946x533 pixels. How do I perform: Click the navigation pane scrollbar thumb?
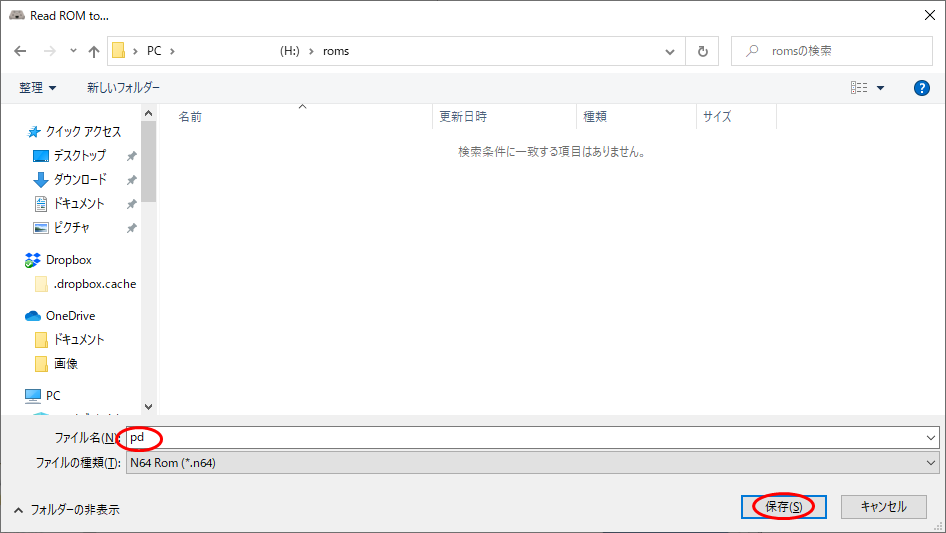(148, 161)
